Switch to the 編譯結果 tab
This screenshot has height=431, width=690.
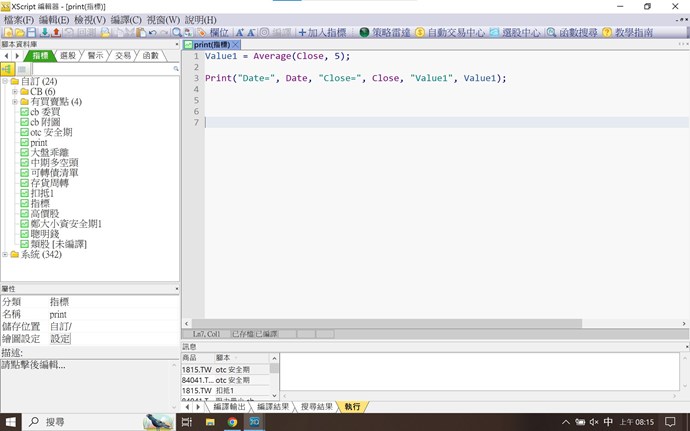point(273,407)
